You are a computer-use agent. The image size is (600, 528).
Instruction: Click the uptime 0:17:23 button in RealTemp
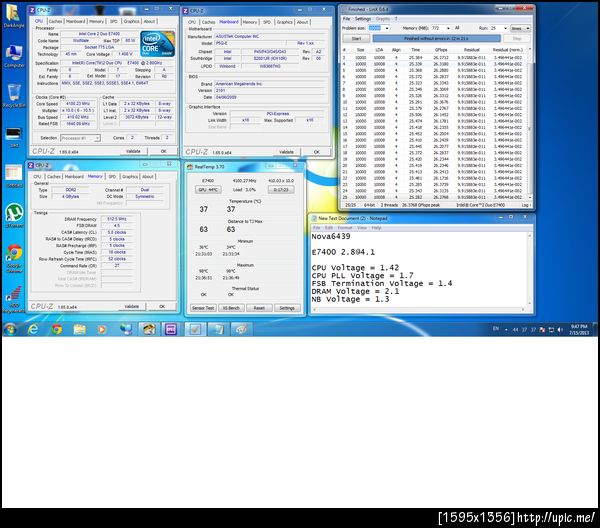coord(281,190)
